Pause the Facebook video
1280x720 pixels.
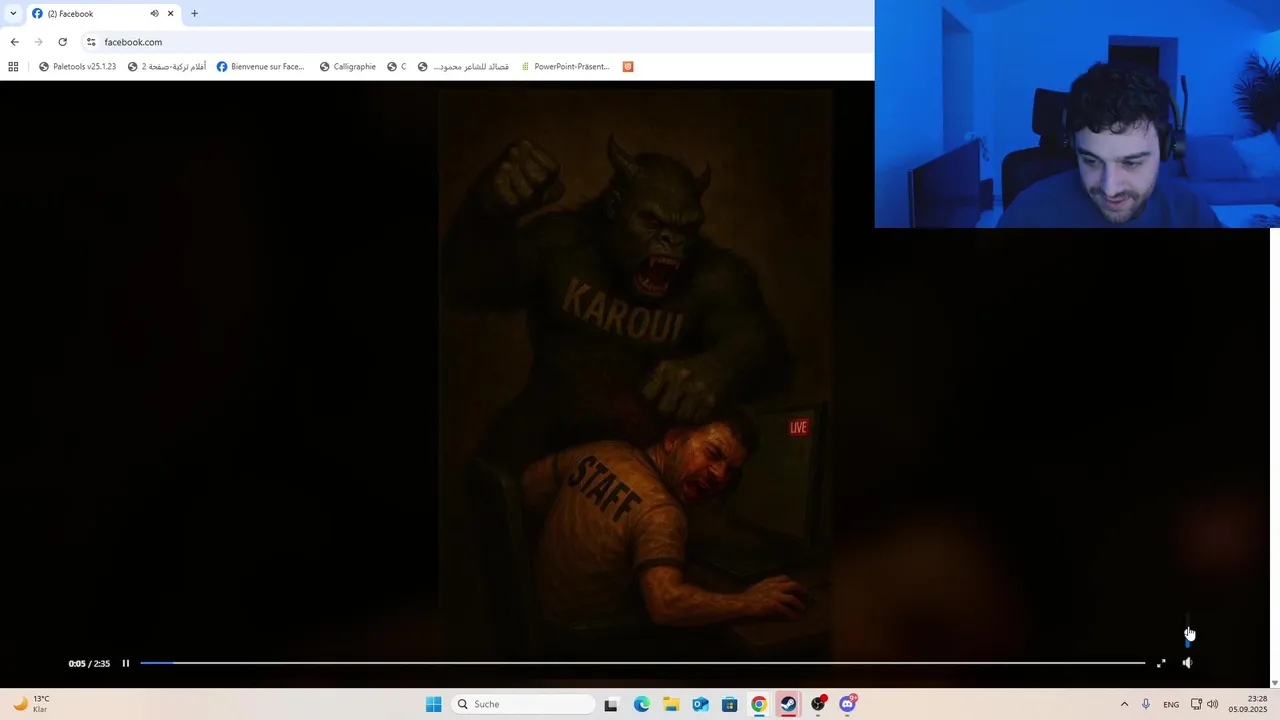[x=126, y=663]
